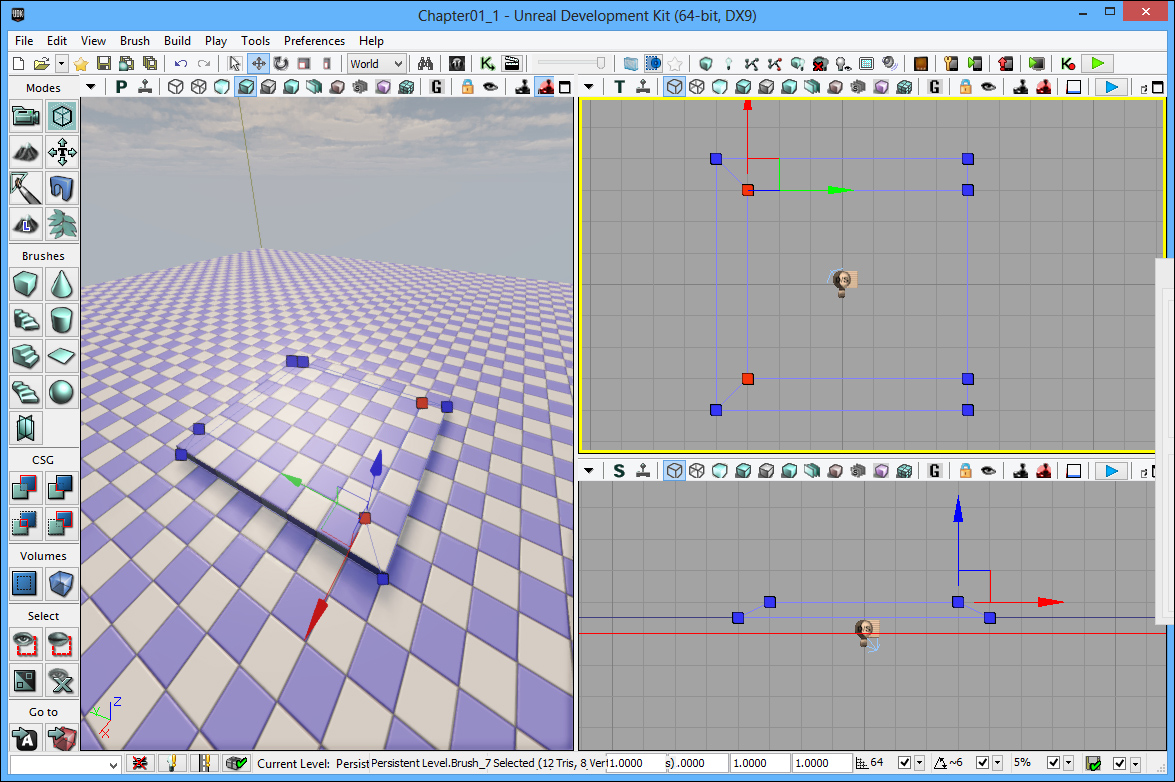Toggle the Top viewport eye visibility icon
1175x782 pixels.
coord(989,87)
